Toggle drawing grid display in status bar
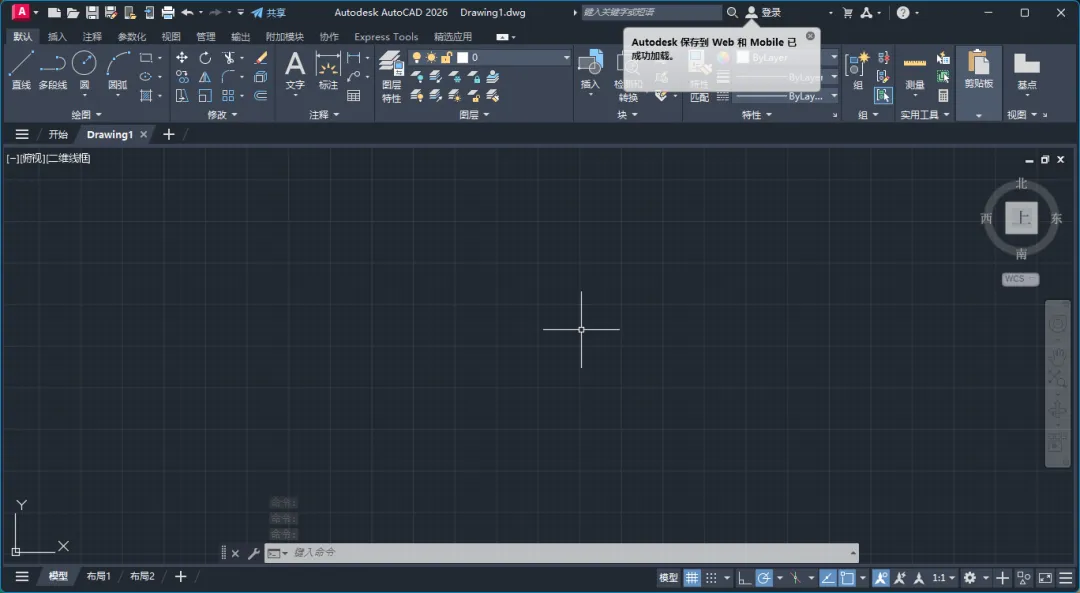The height and width of the screenshot is (593, 1080). (692, 578)
